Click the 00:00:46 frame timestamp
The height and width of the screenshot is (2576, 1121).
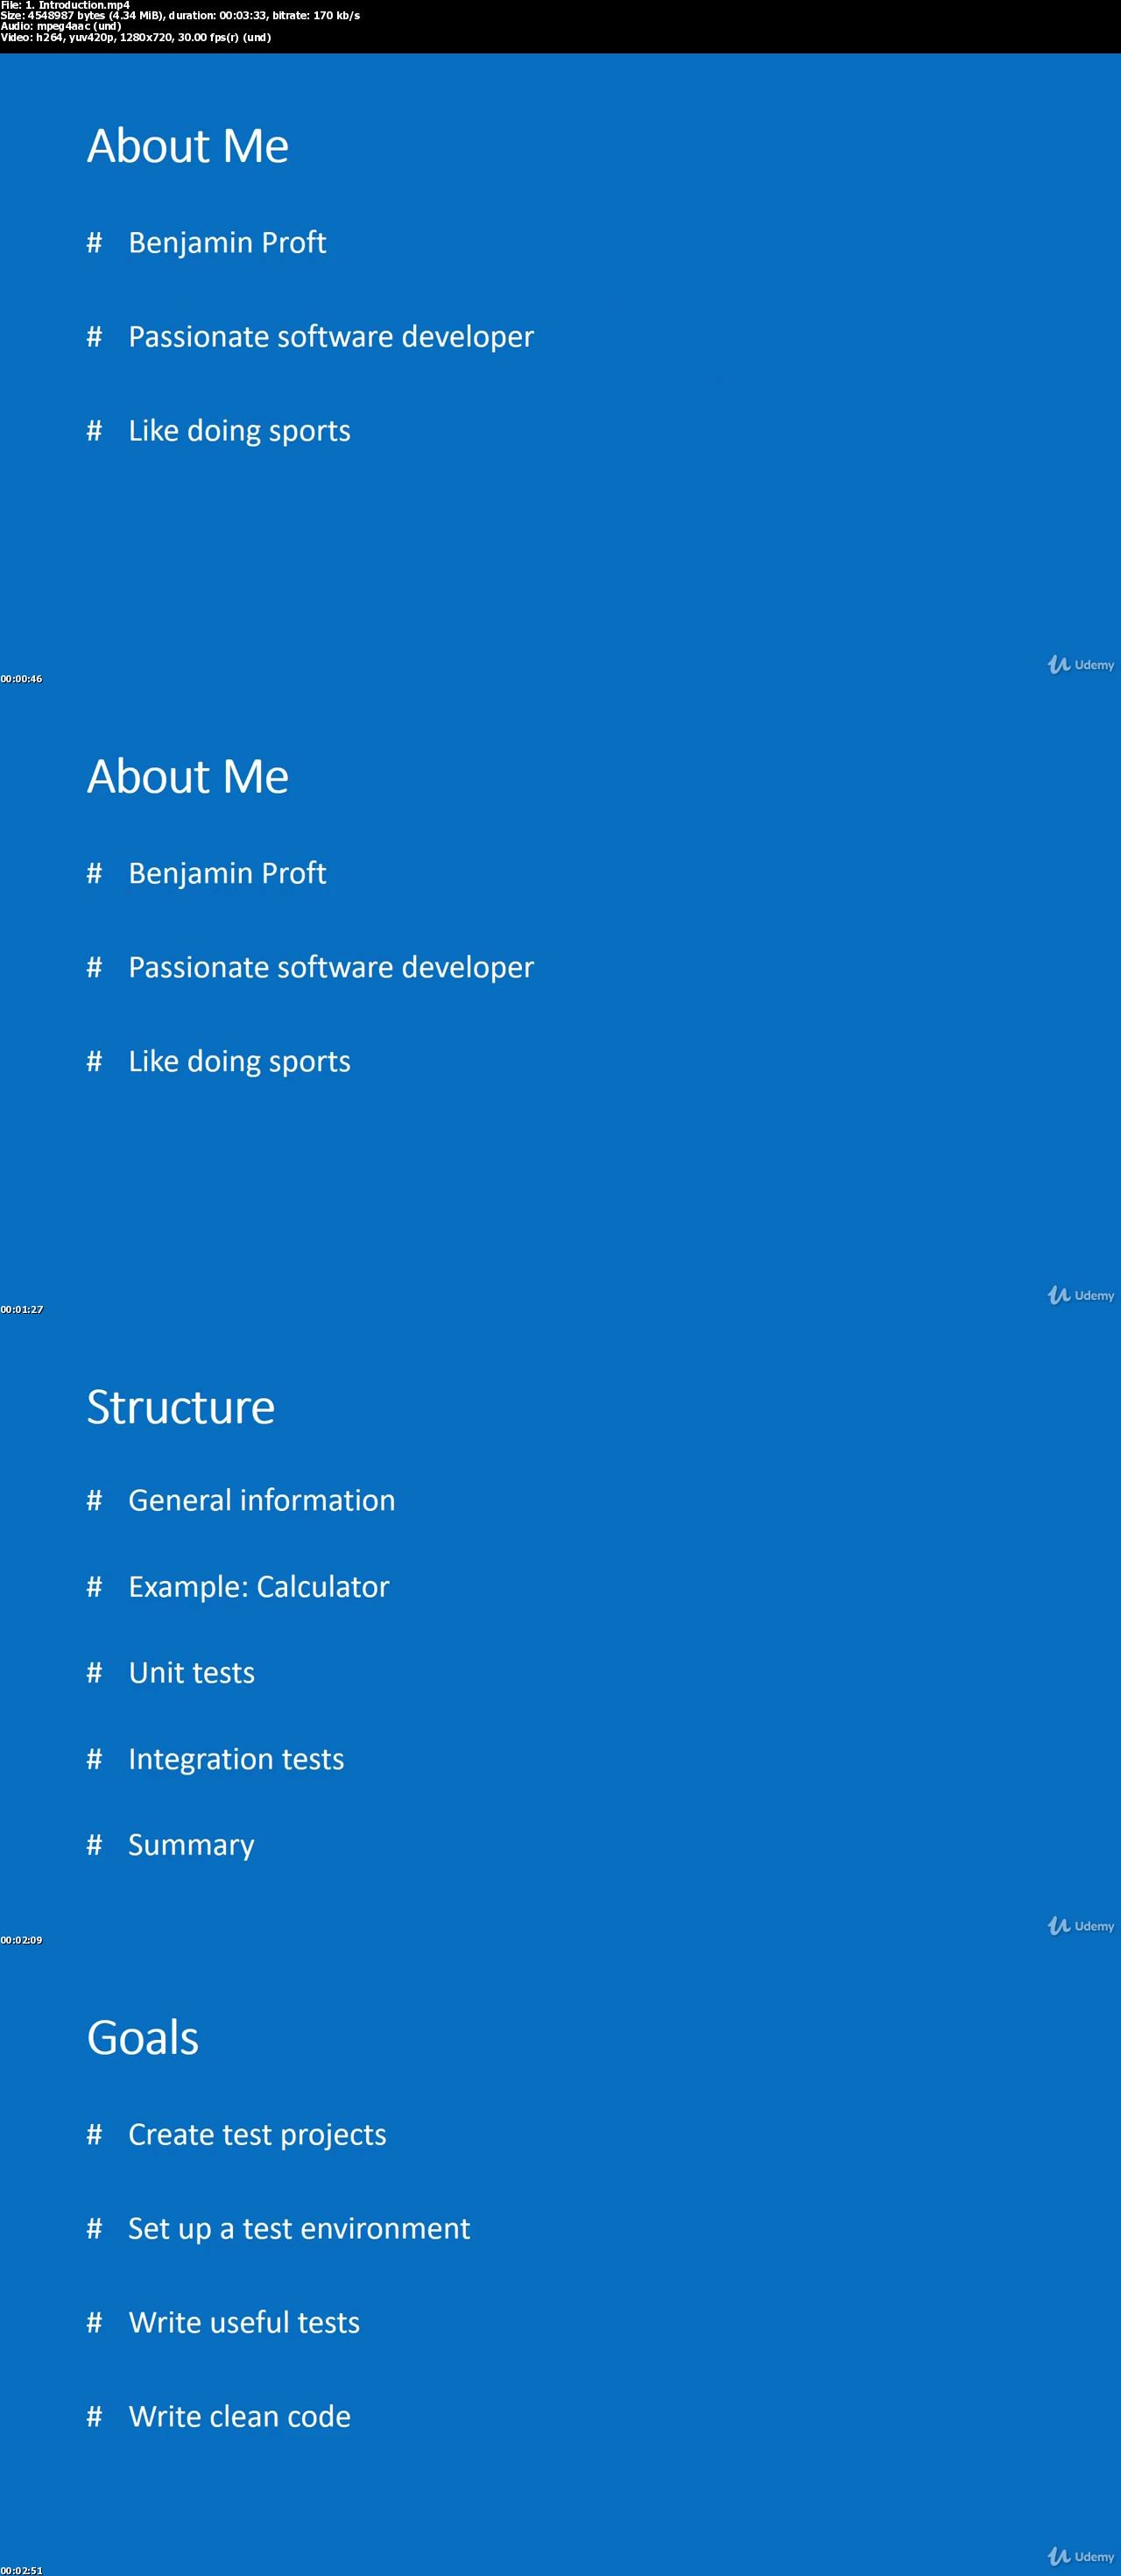[21, 679]
